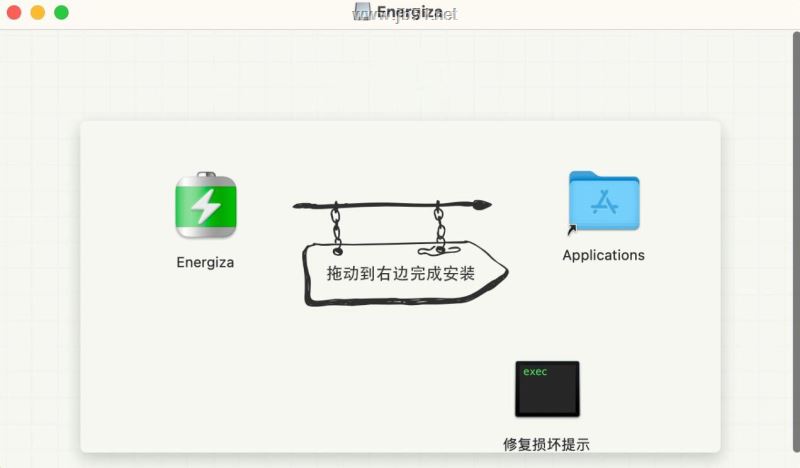The image size is (800, 468).
Task: Minimize the window with the yellow button
Action: click(x=38, y=12)
